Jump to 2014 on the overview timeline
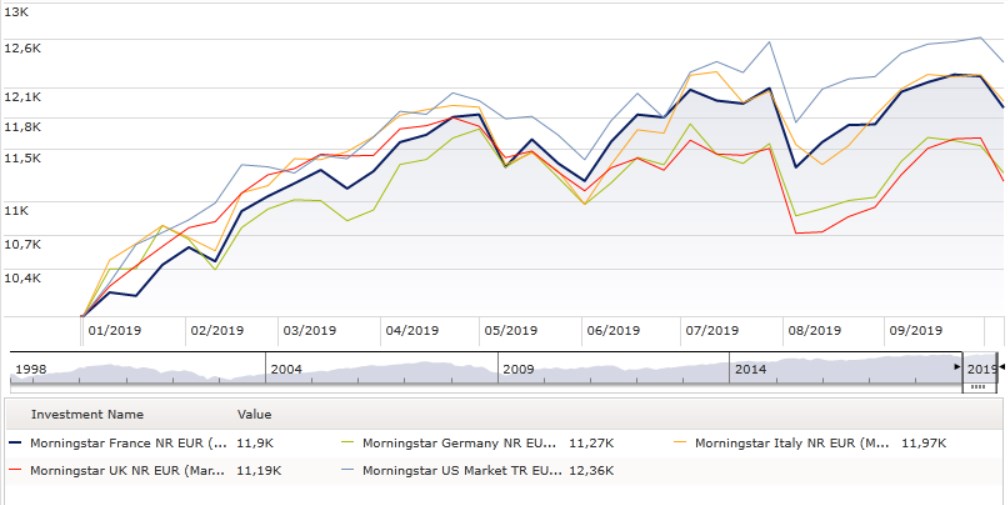Image resolution: width=1008 pixels, height=505 pixels. [x=750, y=369]
